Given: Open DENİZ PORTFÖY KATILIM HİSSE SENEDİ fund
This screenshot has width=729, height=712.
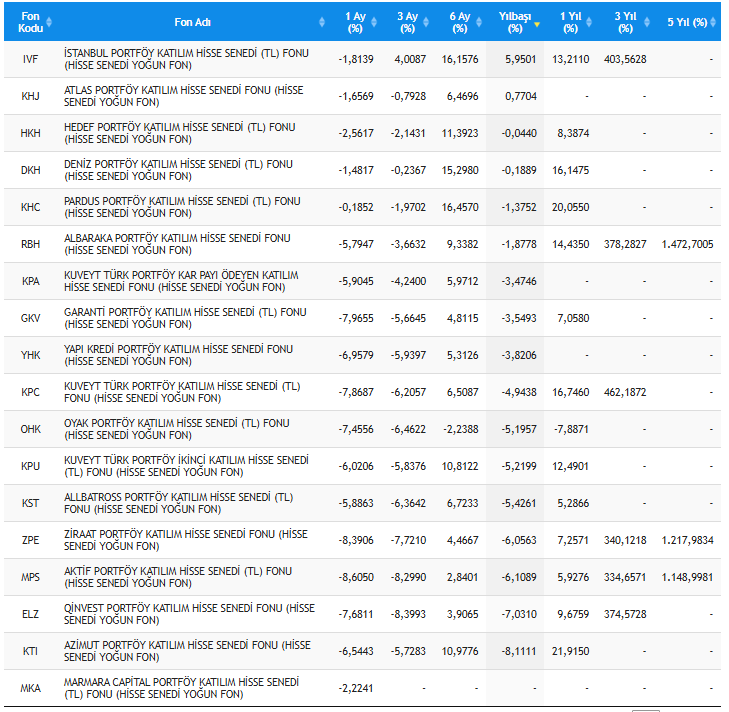Looking at the screenshot, I should click(178, 170).
